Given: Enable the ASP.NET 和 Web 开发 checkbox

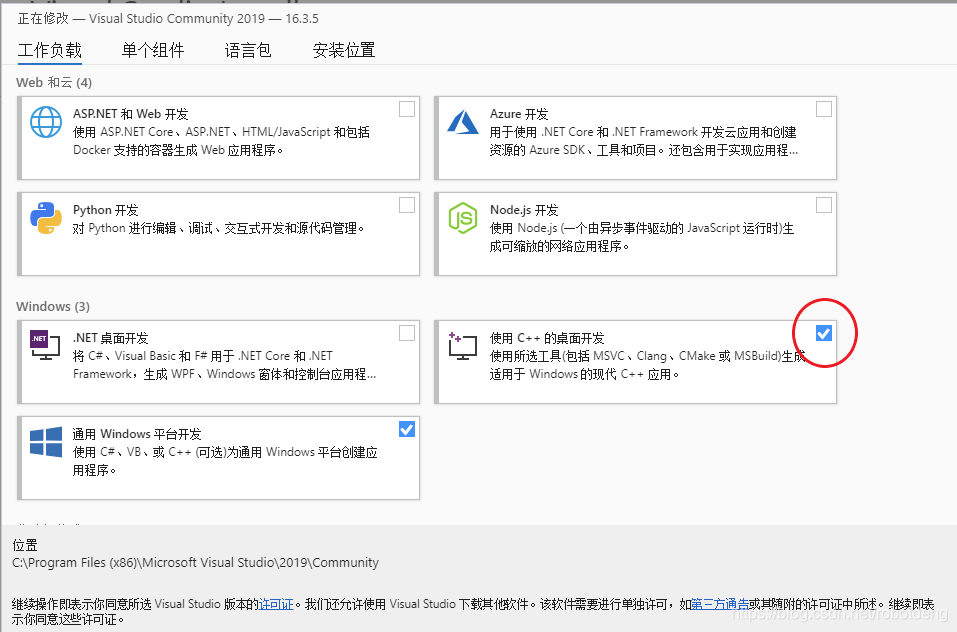Looking at the screenshot, I should click(407, 109).
